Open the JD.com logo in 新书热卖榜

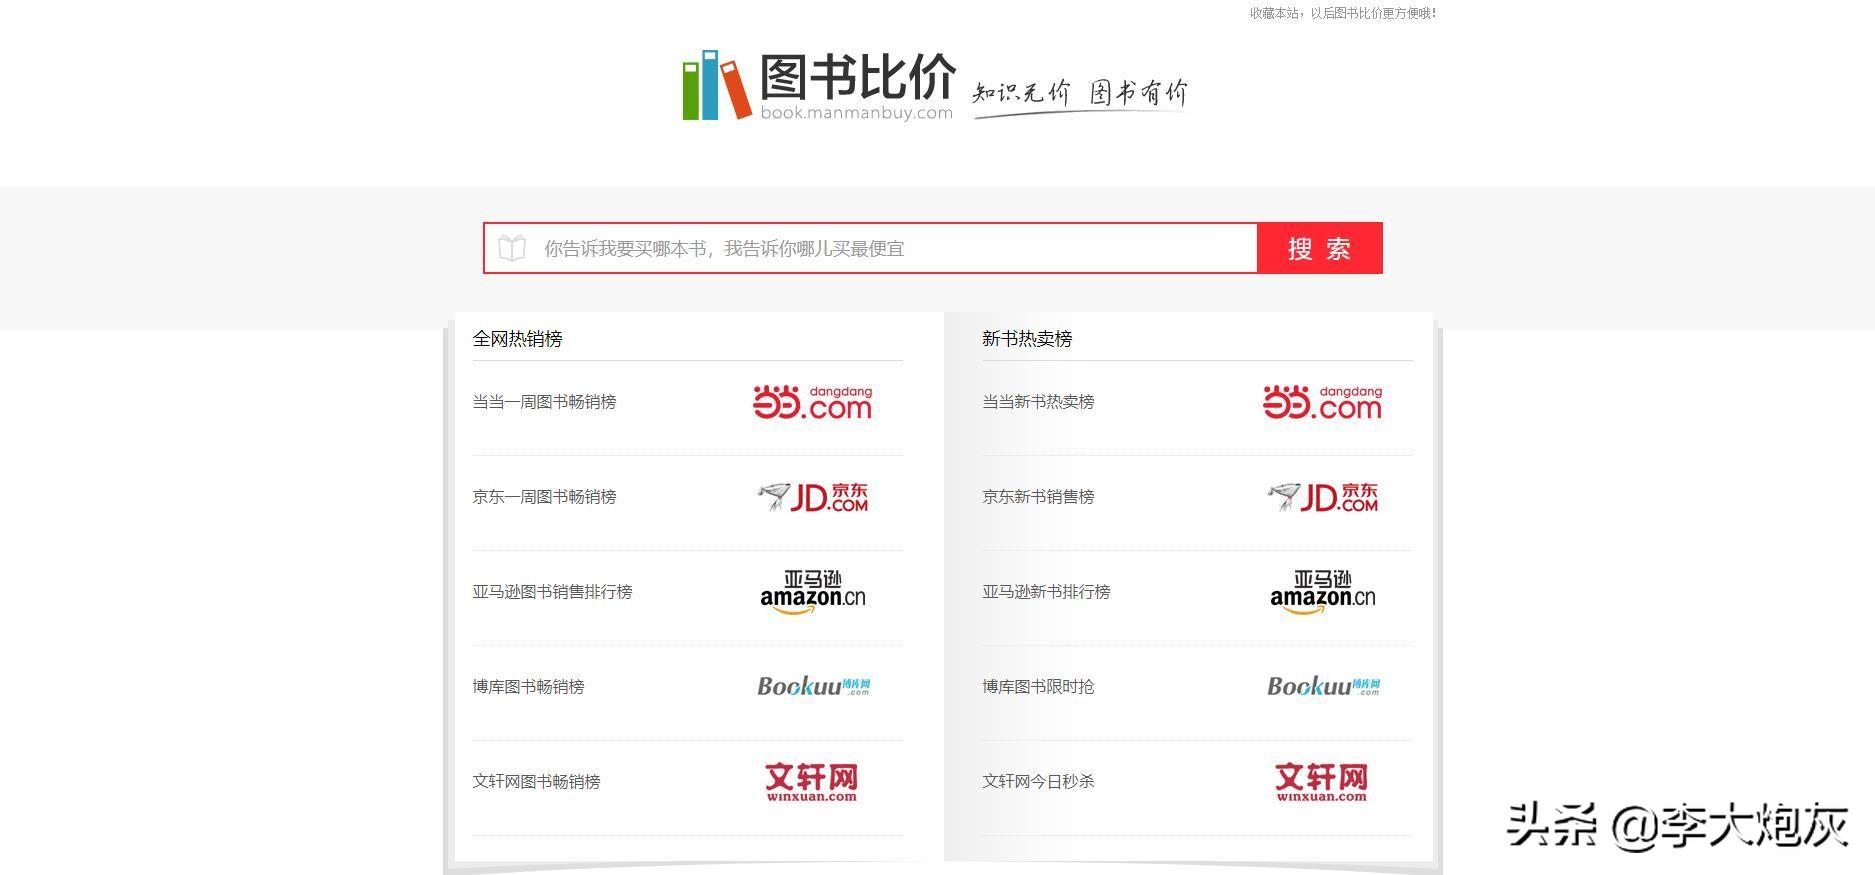point(1322,497)
